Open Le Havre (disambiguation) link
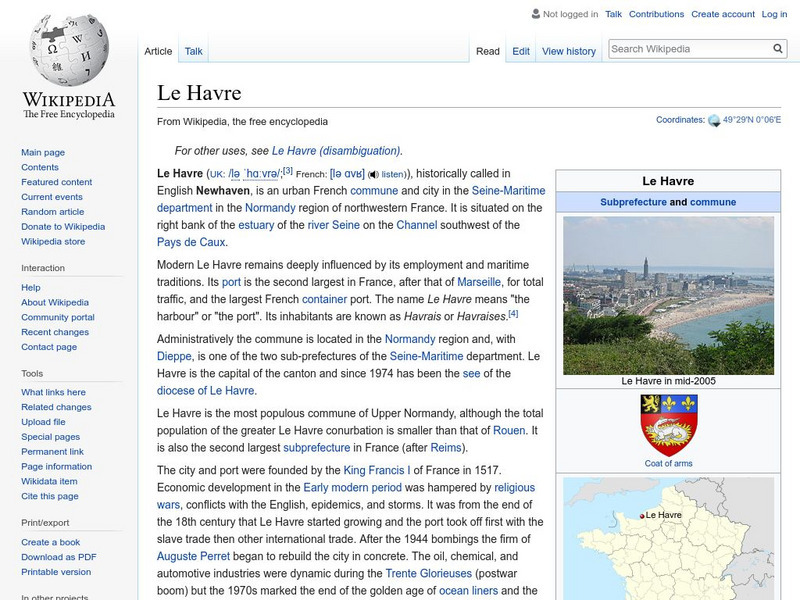The width and height of the screenshot is (800, 600). (336, 151)
